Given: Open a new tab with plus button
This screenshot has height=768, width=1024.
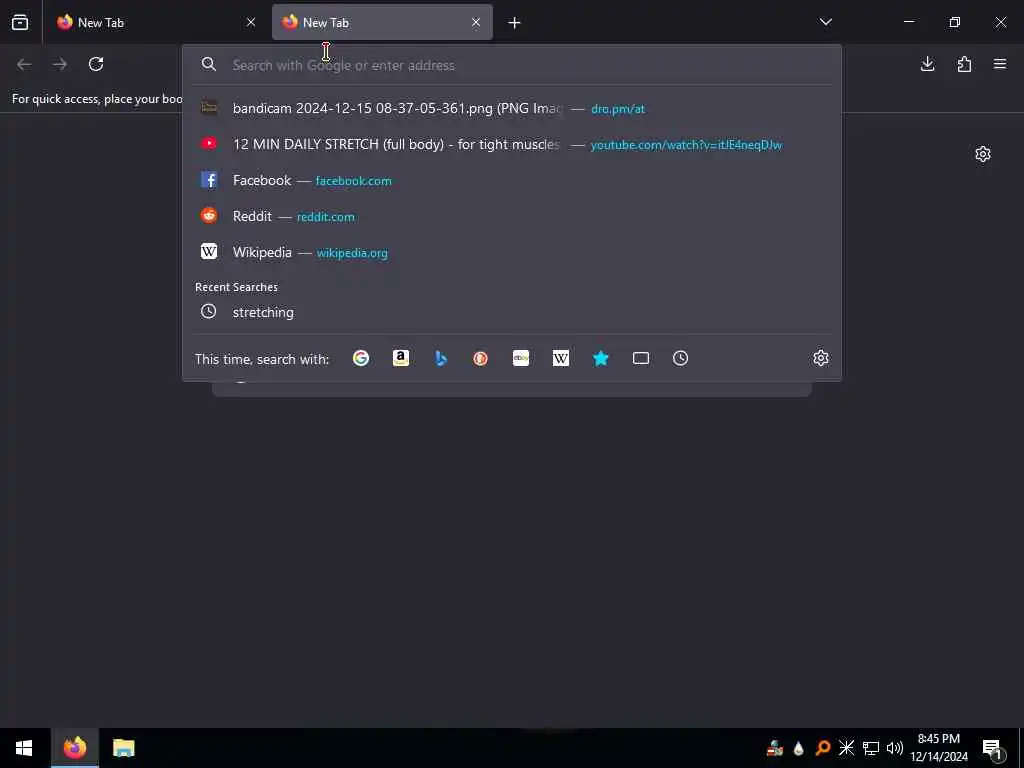Looking at the screenshot, I should point(515,23).
